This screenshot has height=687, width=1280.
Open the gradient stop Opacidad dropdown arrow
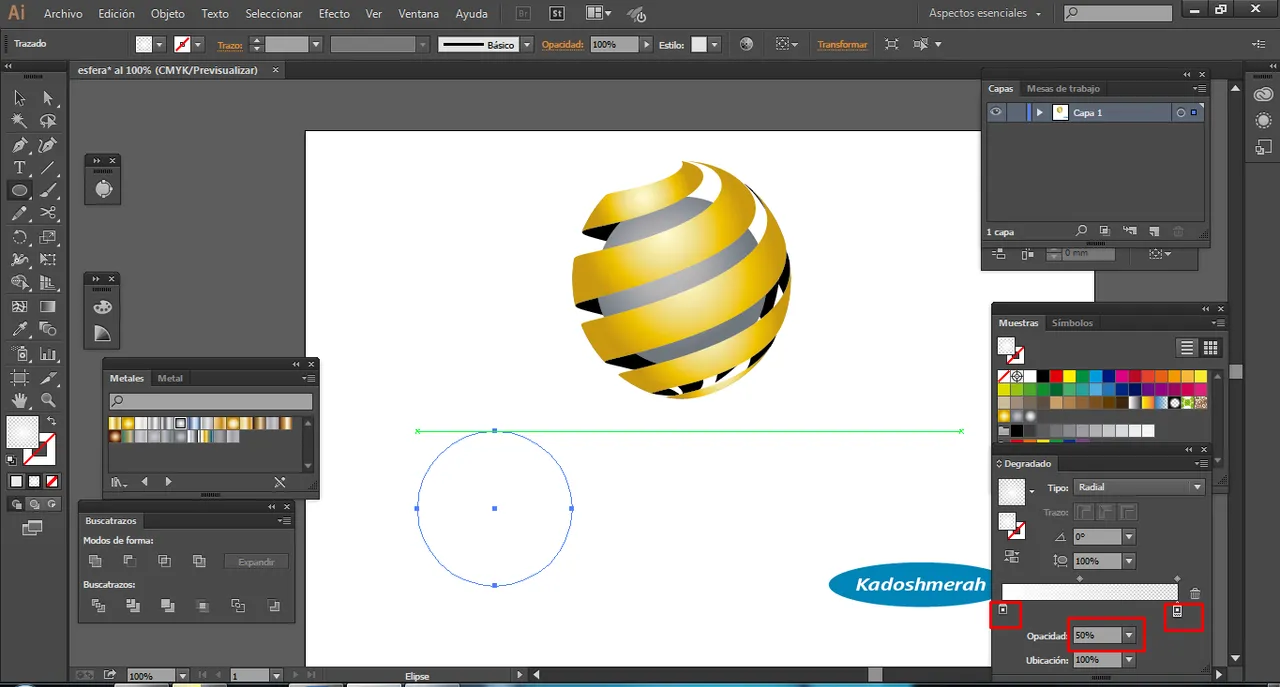click(1129, 635)
